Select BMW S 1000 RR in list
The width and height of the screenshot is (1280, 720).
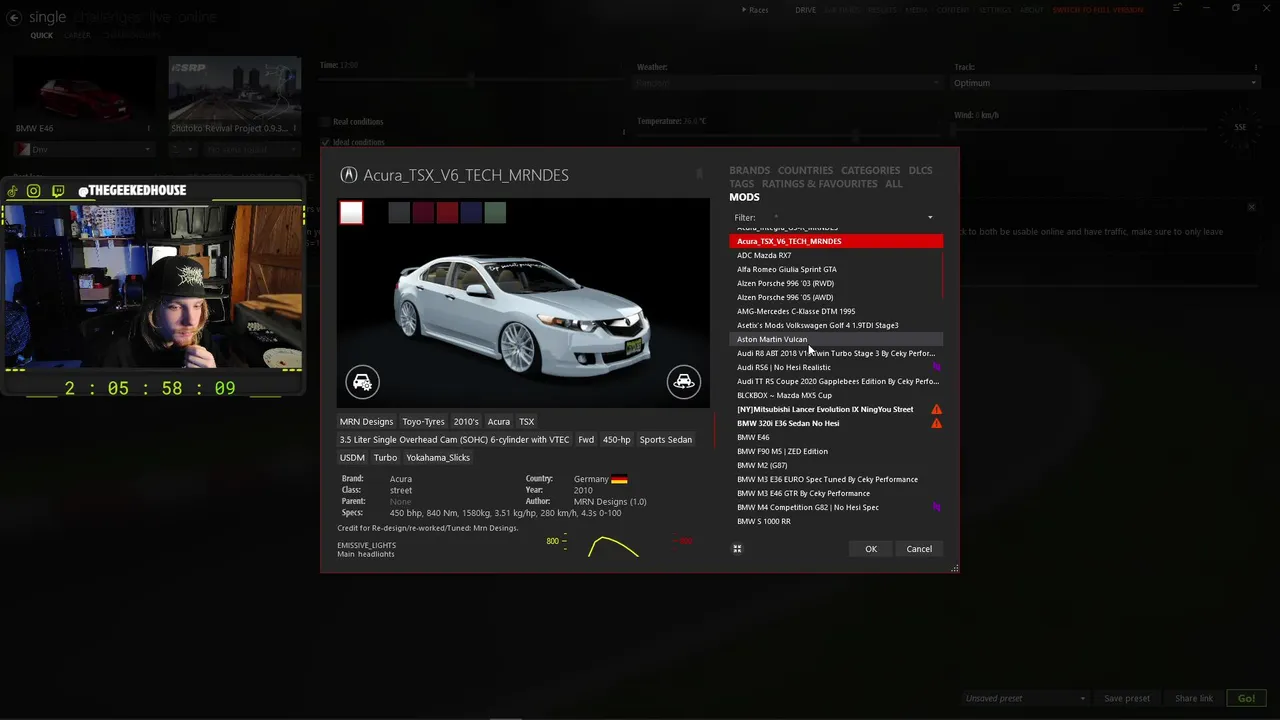[x=836, y=521]
